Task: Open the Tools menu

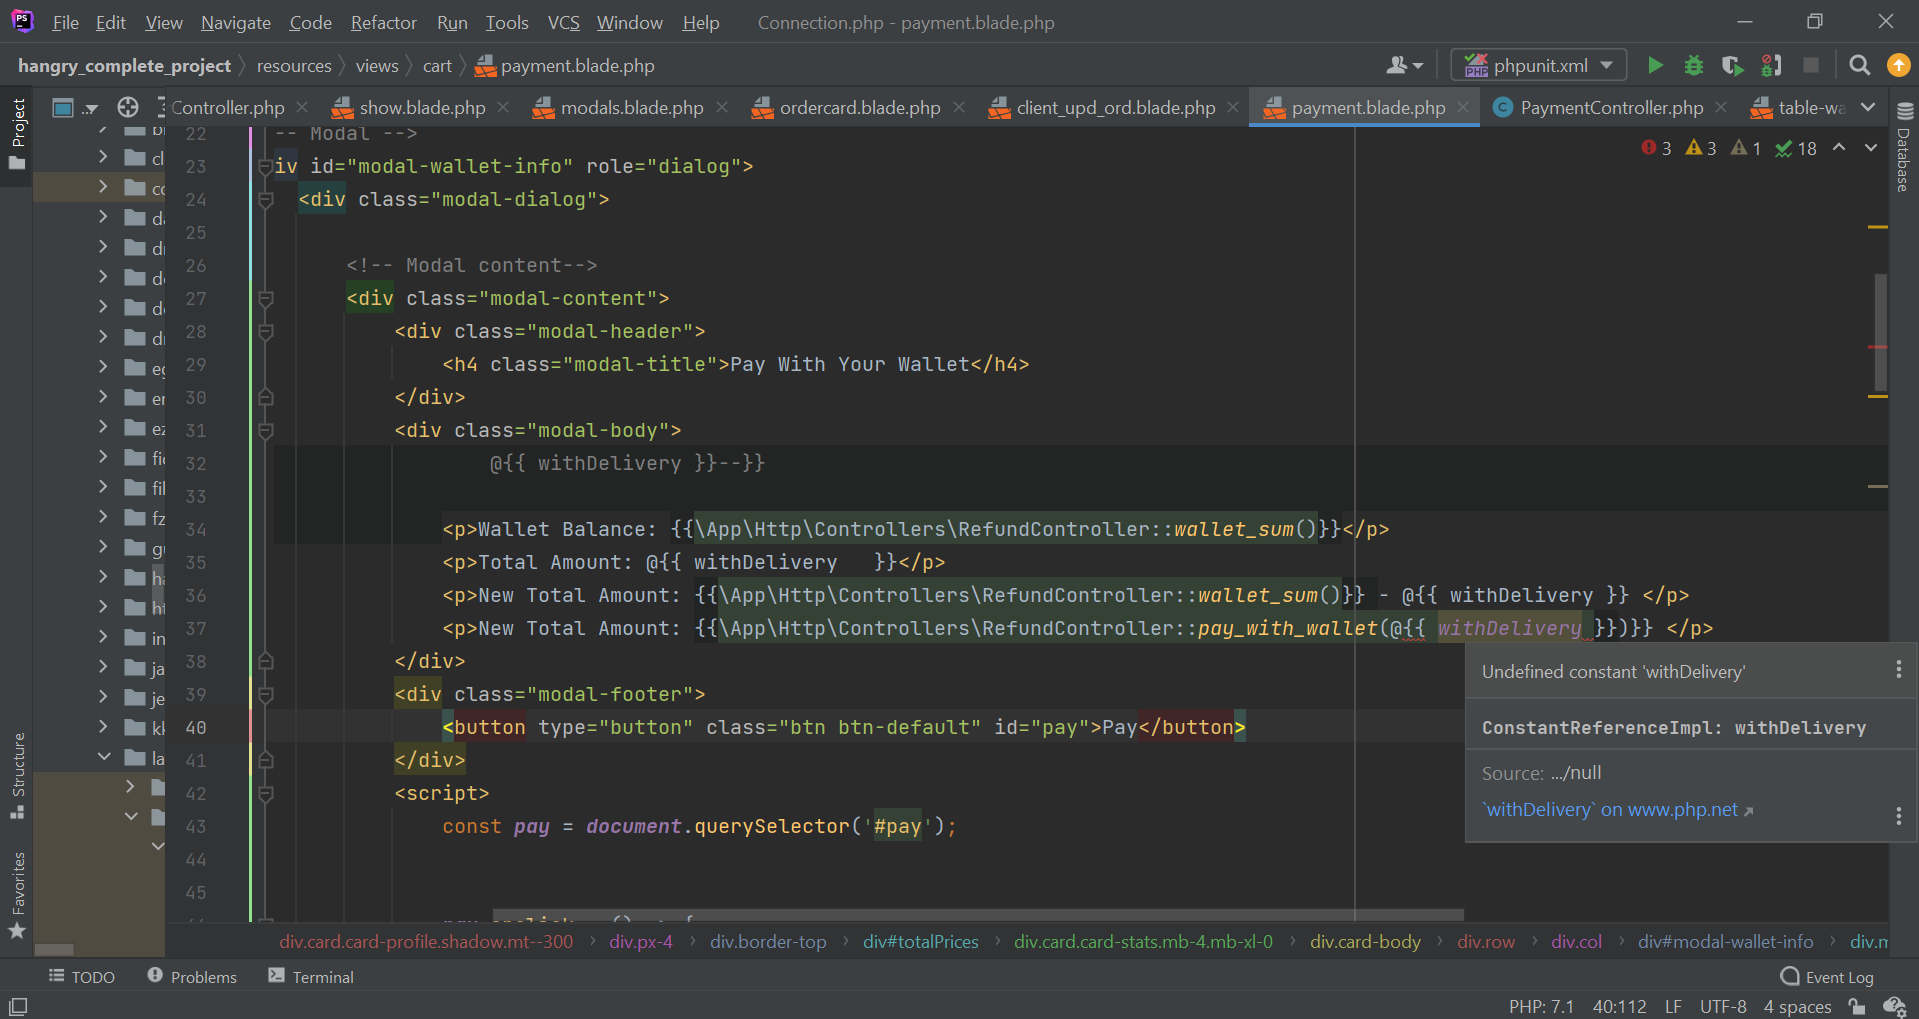Action: tap(507, 22)
